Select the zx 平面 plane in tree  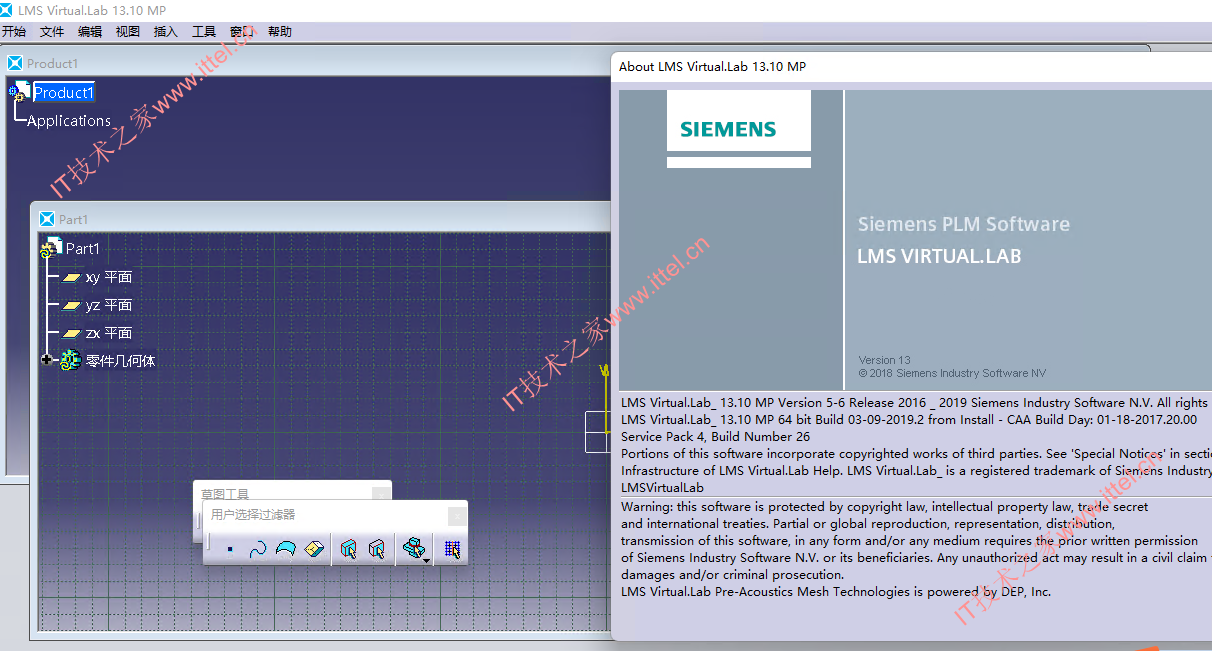tap(97, 333)
